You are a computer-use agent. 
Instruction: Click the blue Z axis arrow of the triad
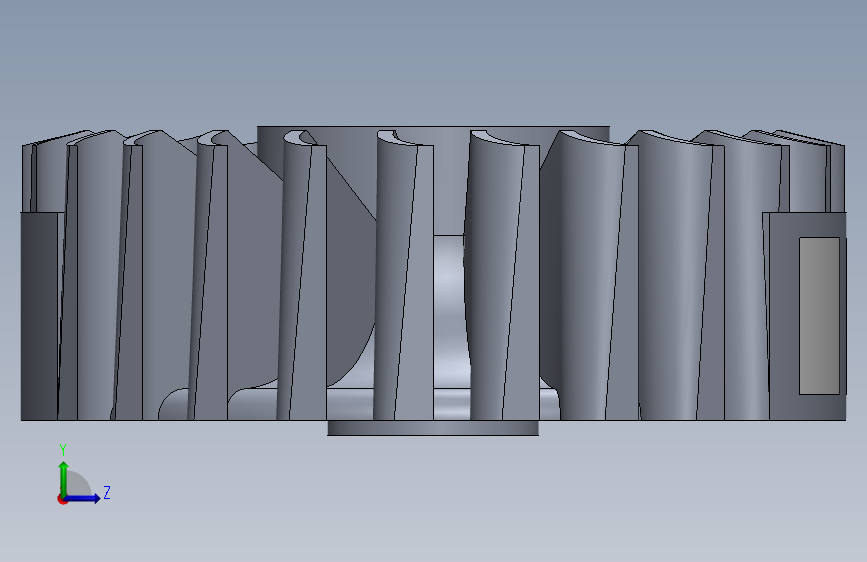click(x=83, y=498)
